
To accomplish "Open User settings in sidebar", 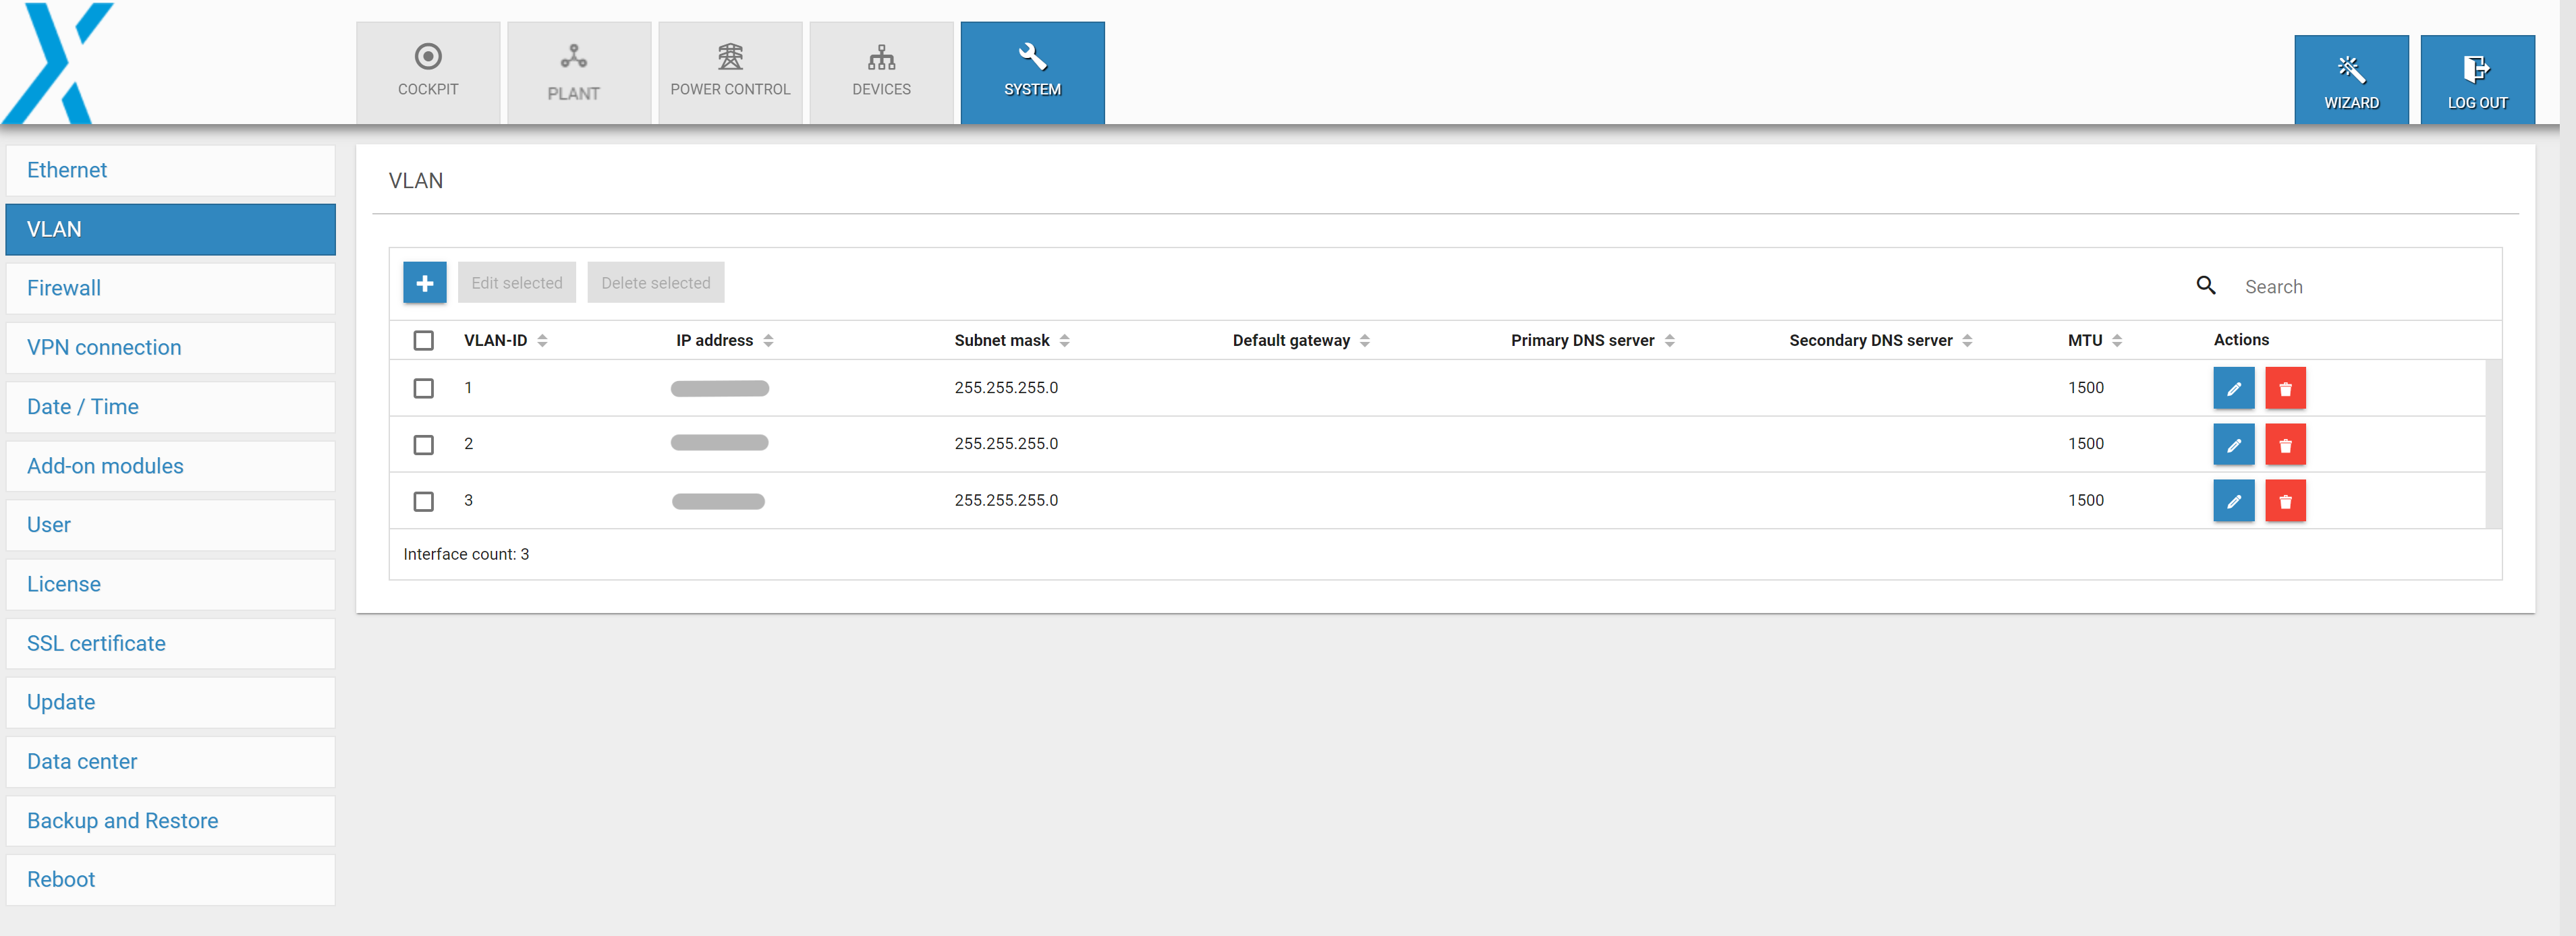I will pos(170,525).
